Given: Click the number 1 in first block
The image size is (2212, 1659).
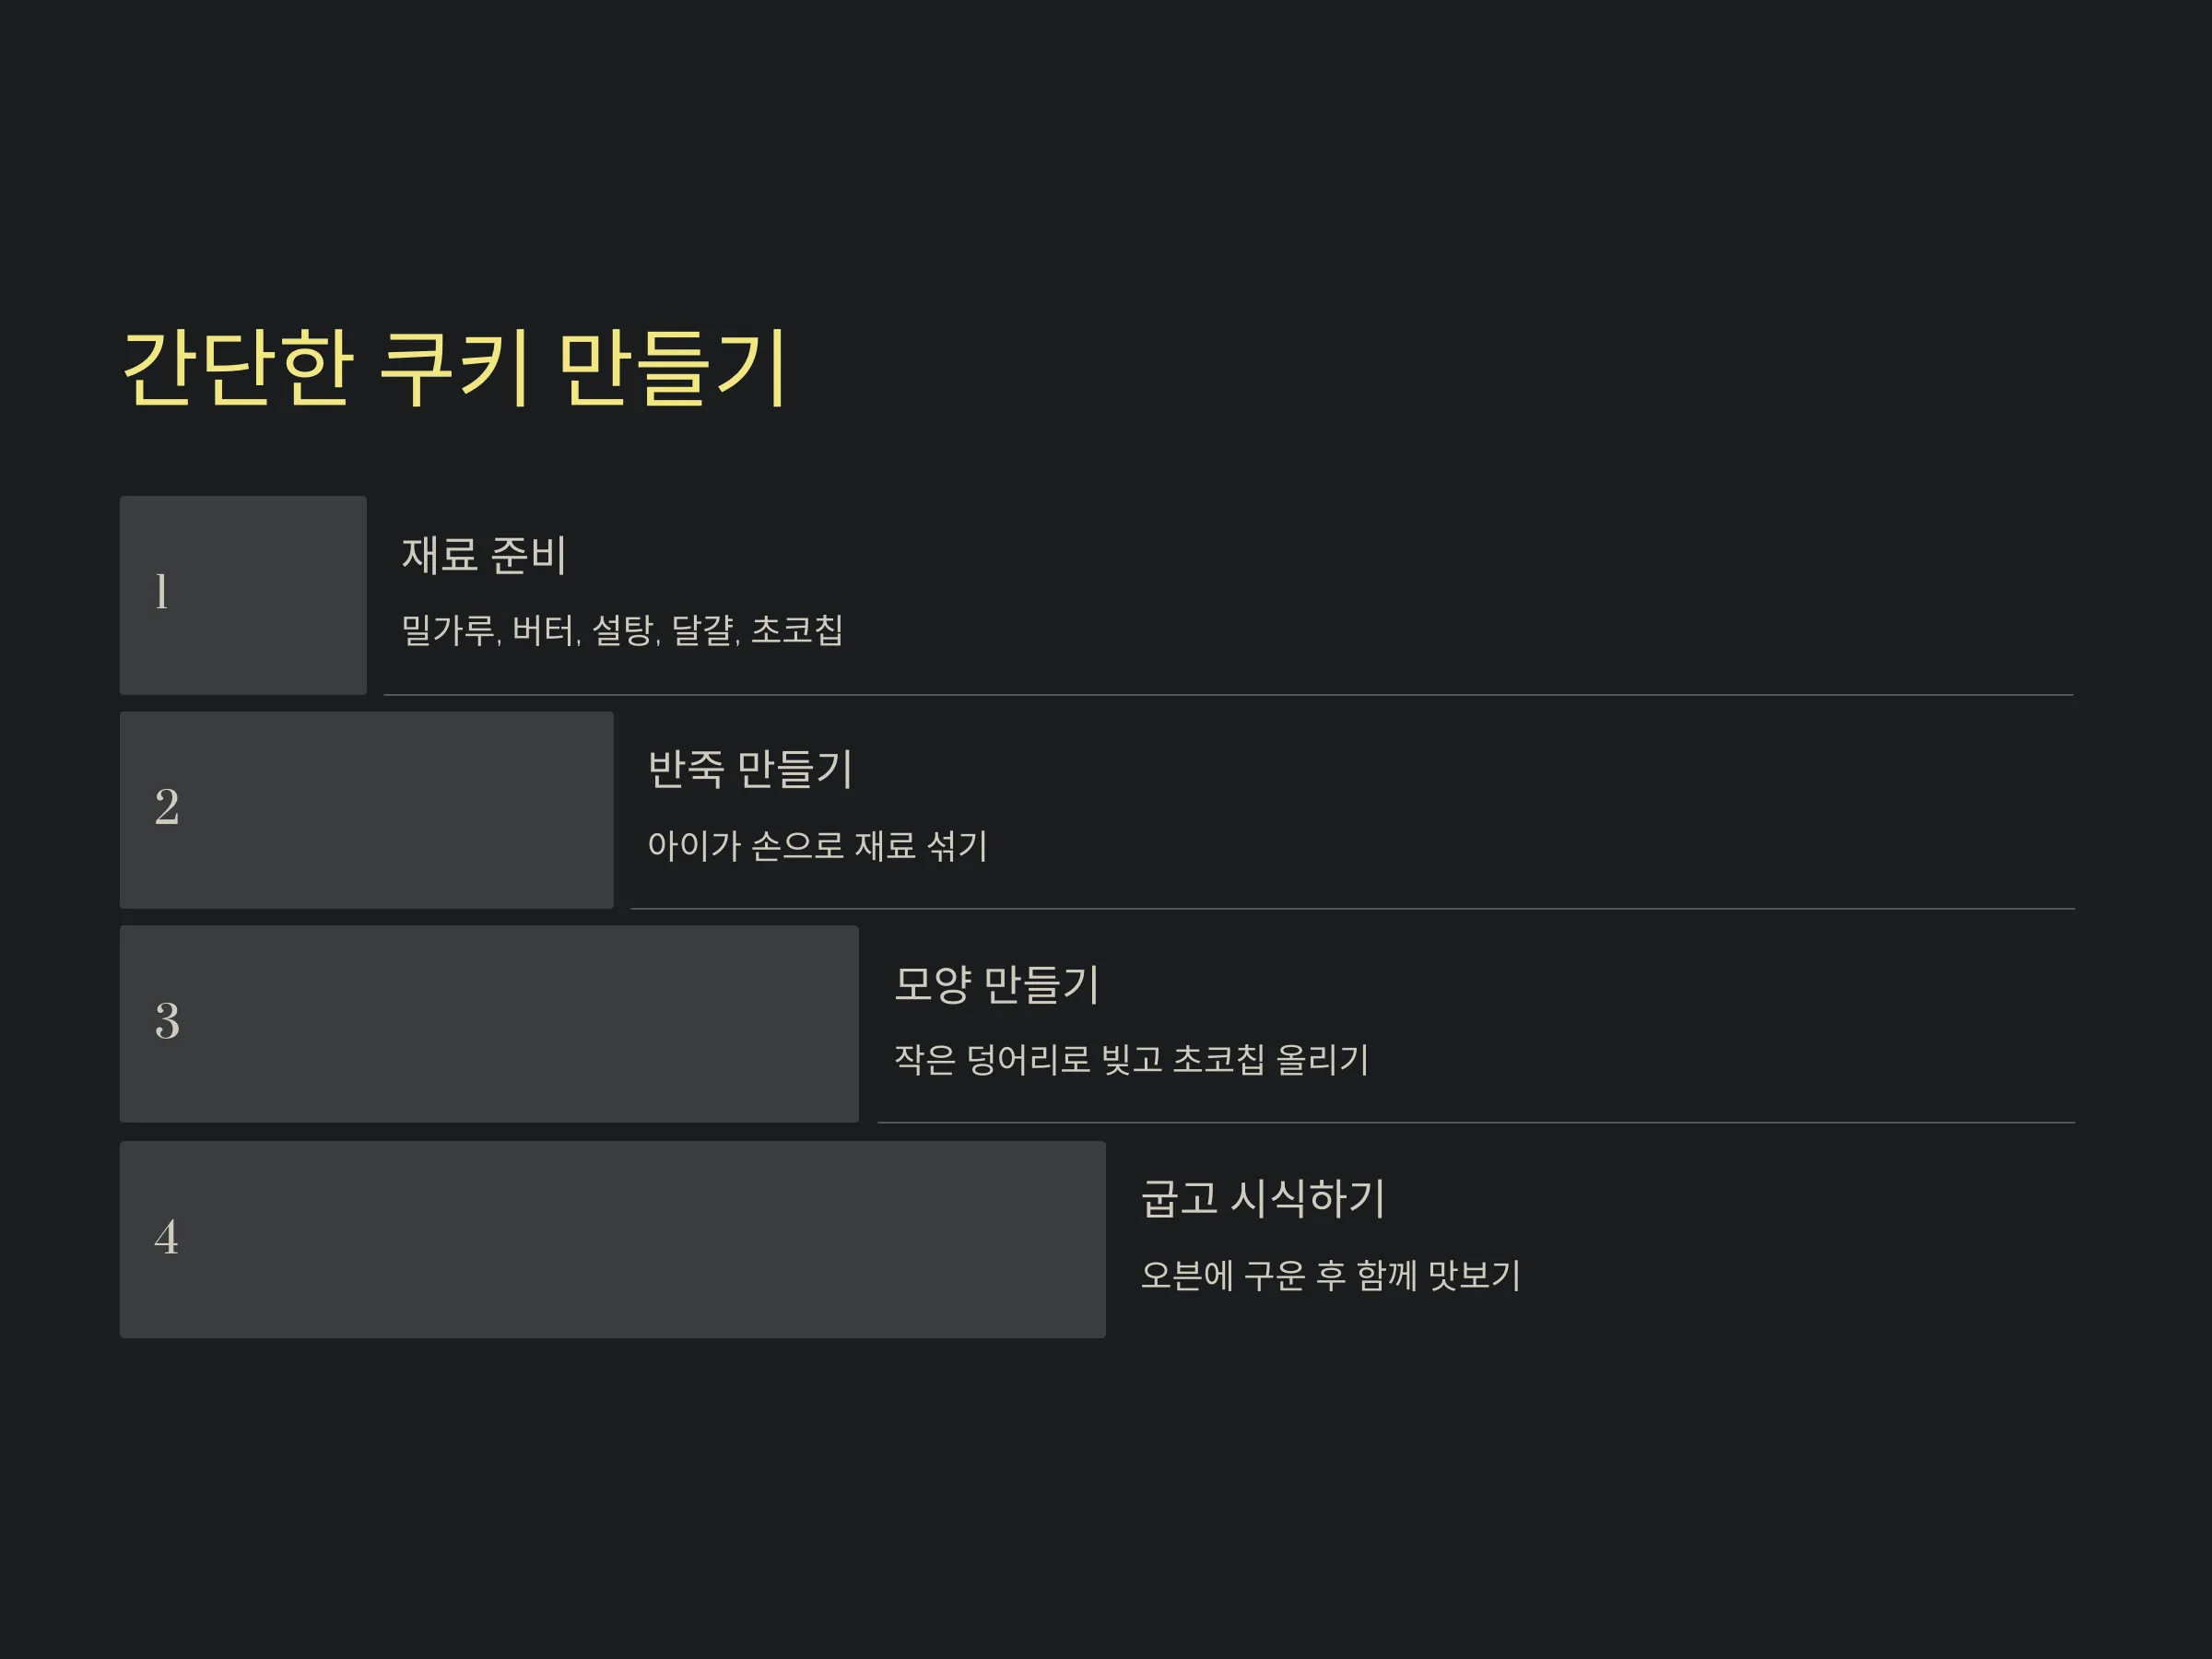Looking at the screenshot, I should pos(161,592).
